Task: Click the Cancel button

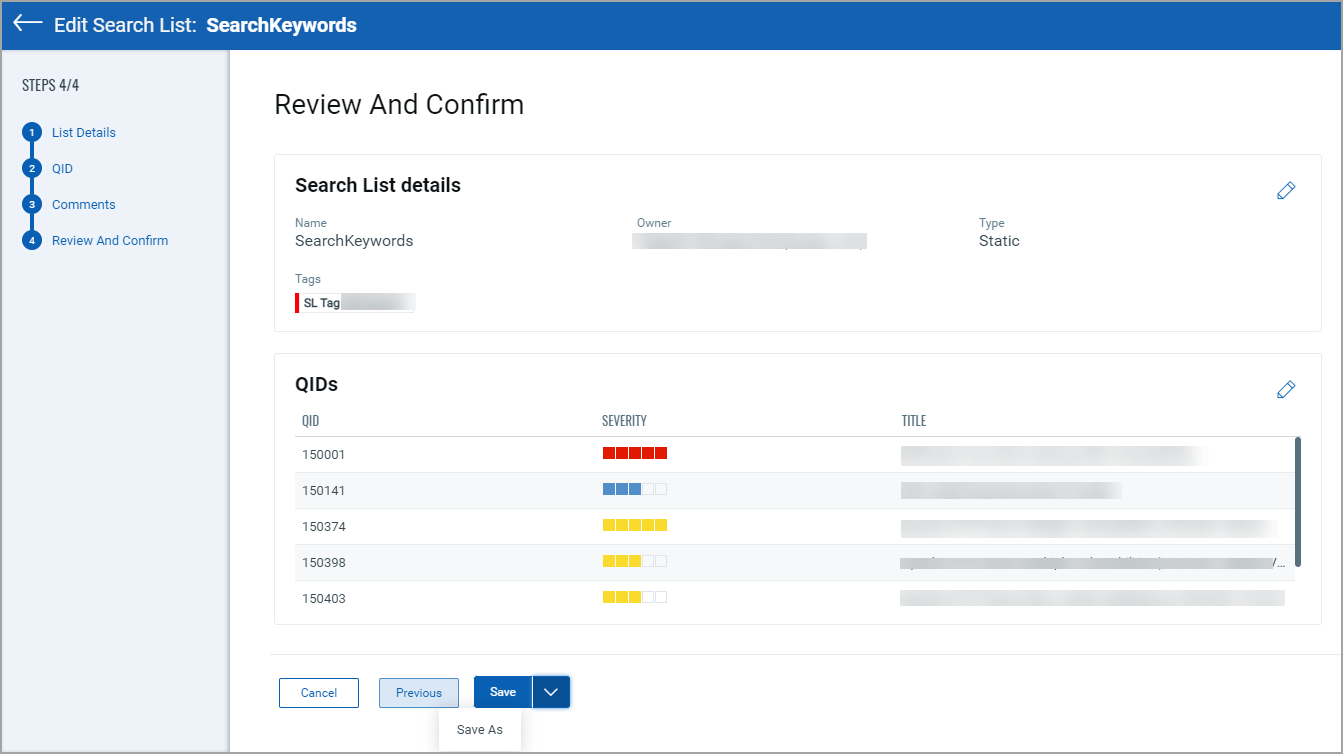Action: point(319,693)
